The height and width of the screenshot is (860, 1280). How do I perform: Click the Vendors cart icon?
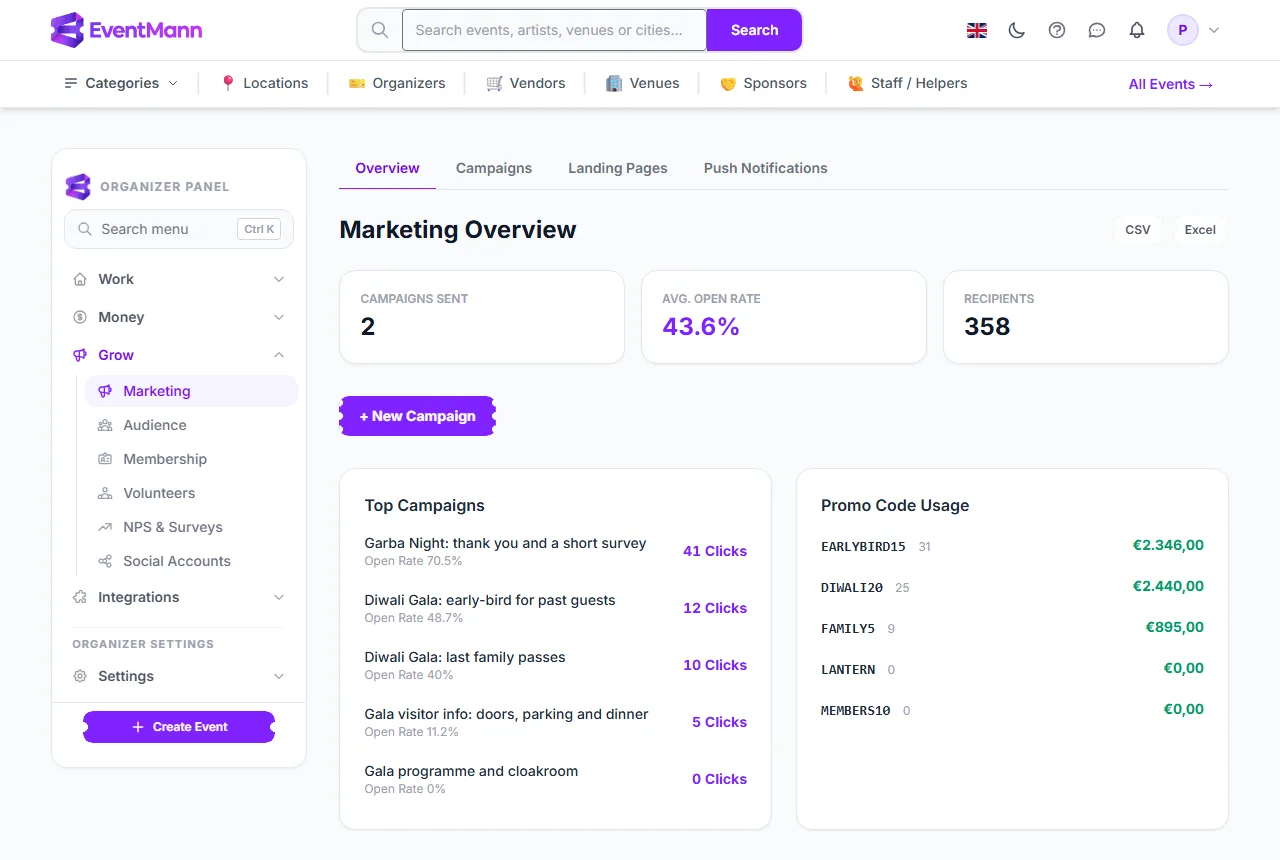(494, 83)
